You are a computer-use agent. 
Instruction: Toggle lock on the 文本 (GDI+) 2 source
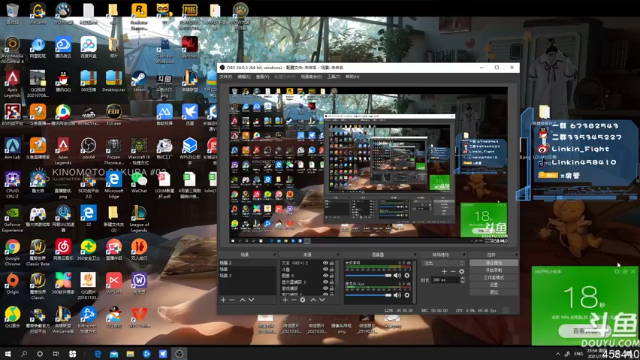point(332,263)
